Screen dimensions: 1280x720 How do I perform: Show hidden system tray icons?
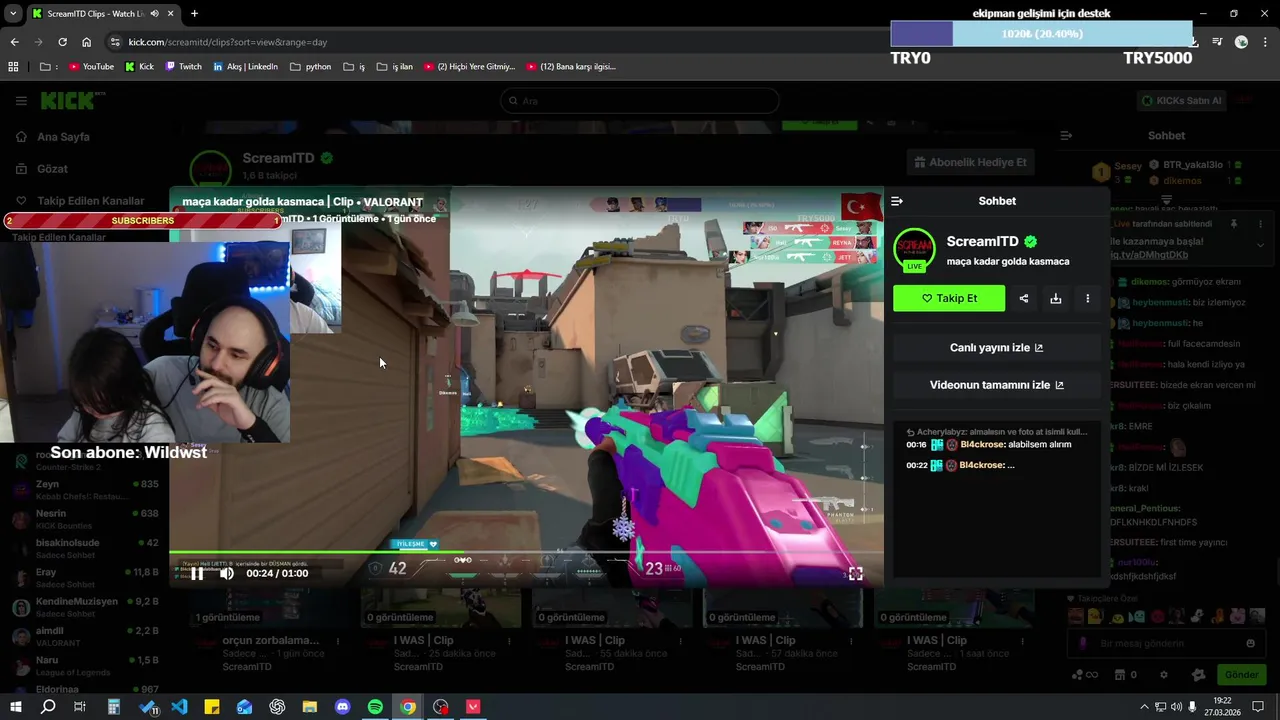pos(1144,707)
